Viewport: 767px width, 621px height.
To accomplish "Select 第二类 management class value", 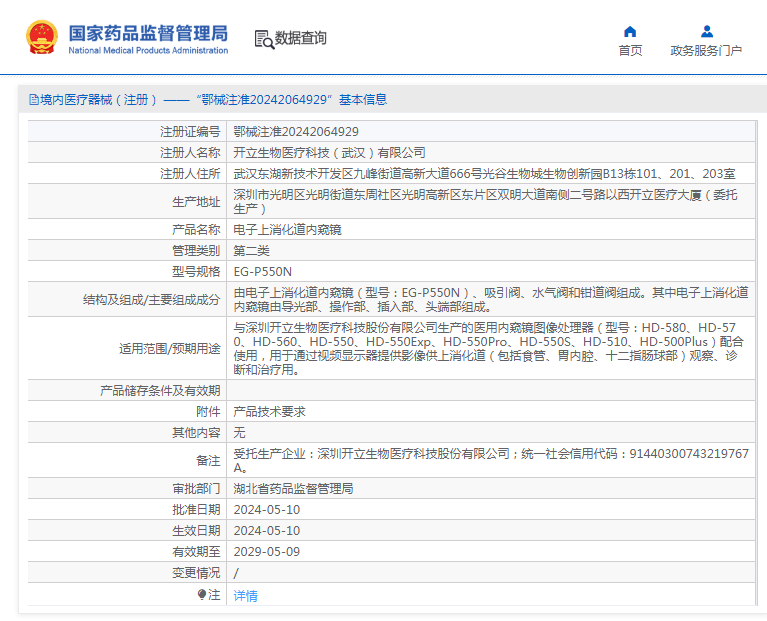I will 251,250.
